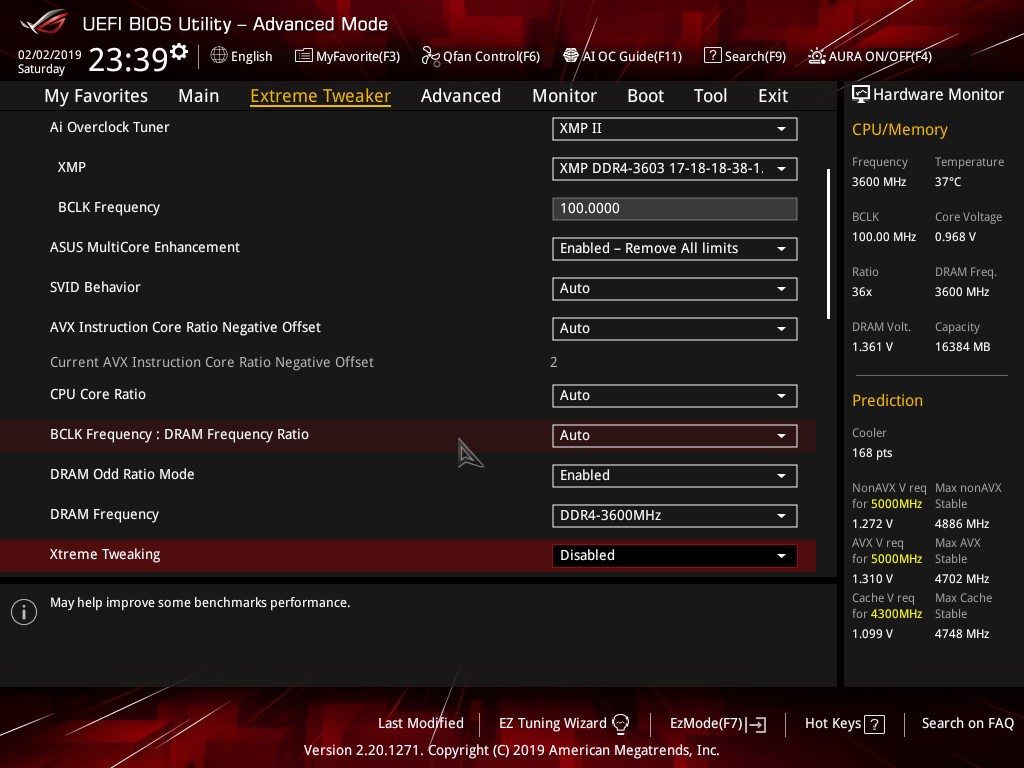The width and height of the screenshot is (1024, 768).
Task: Open BCLK Frequency : DRAM Frequency Ratio dropdown
Action: point(675,436)
